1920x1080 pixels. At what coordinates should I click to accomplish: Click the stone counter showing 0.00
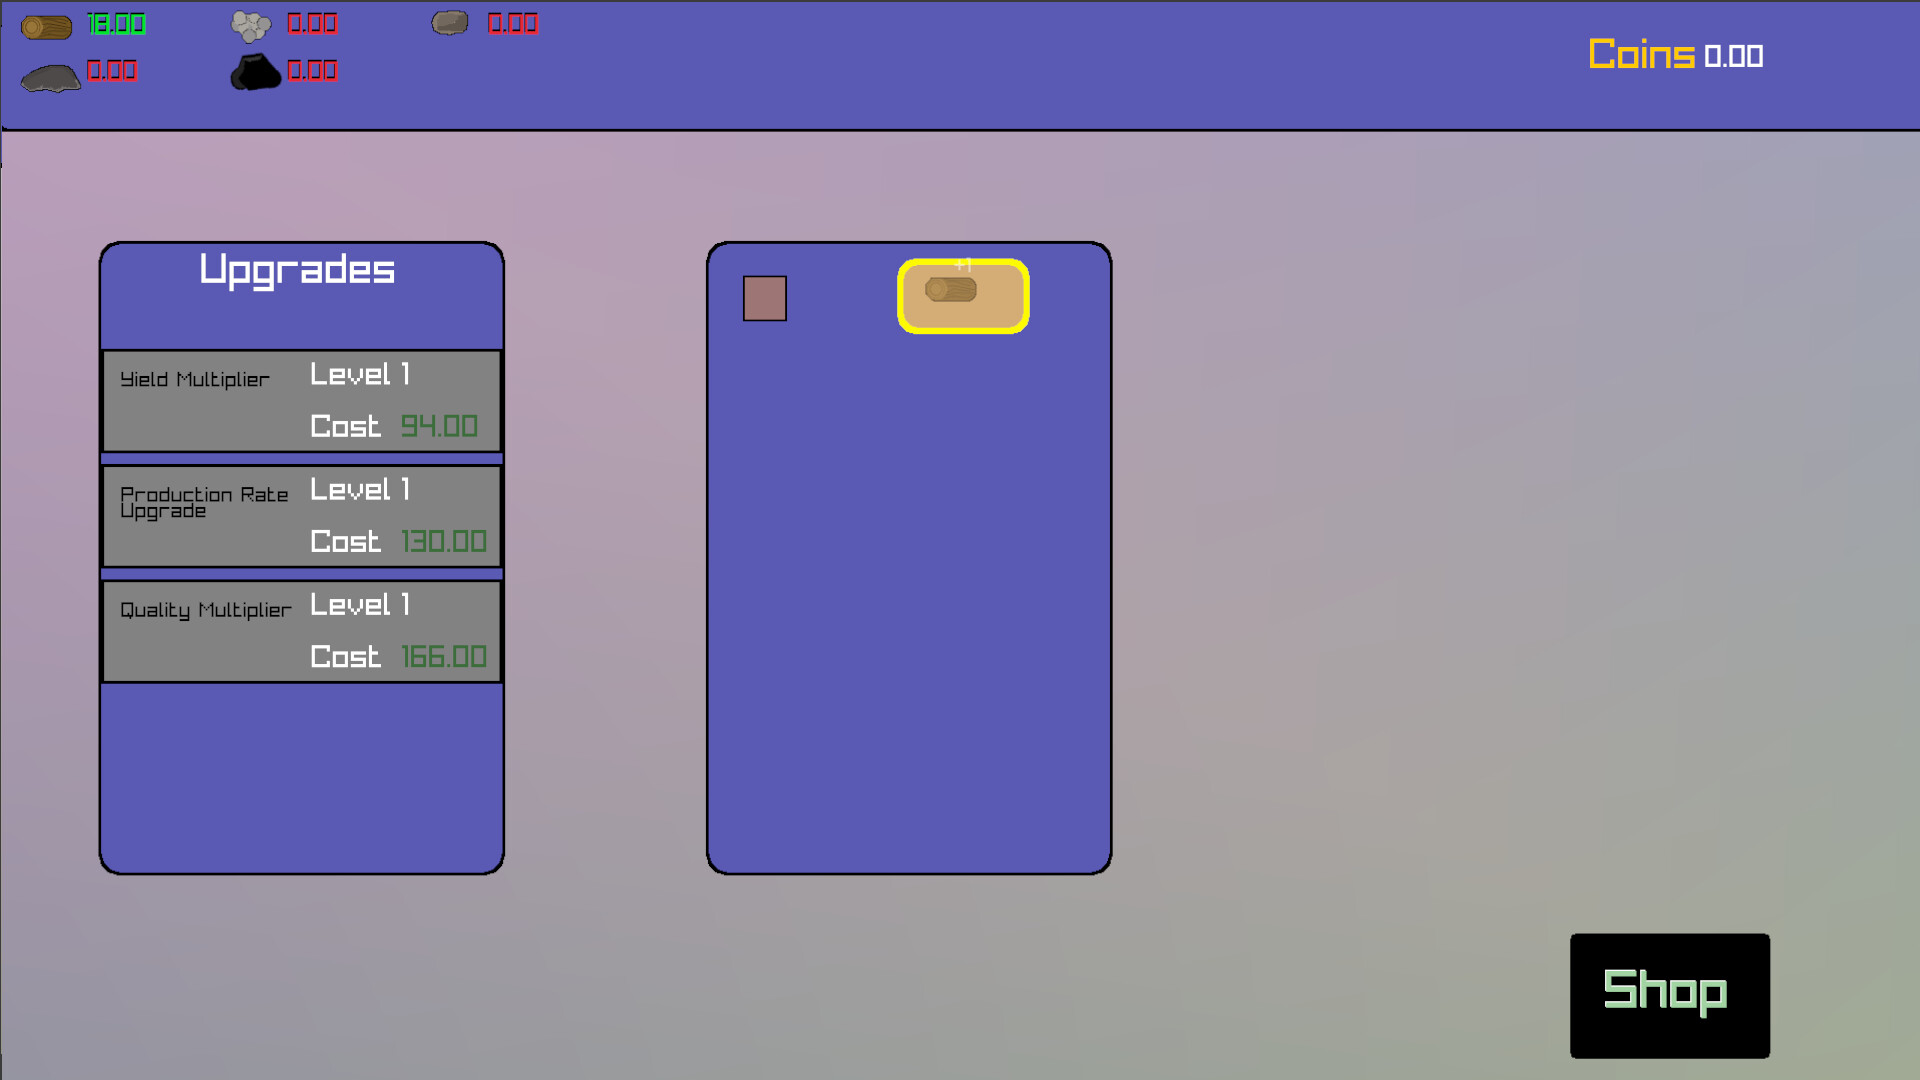312,22
